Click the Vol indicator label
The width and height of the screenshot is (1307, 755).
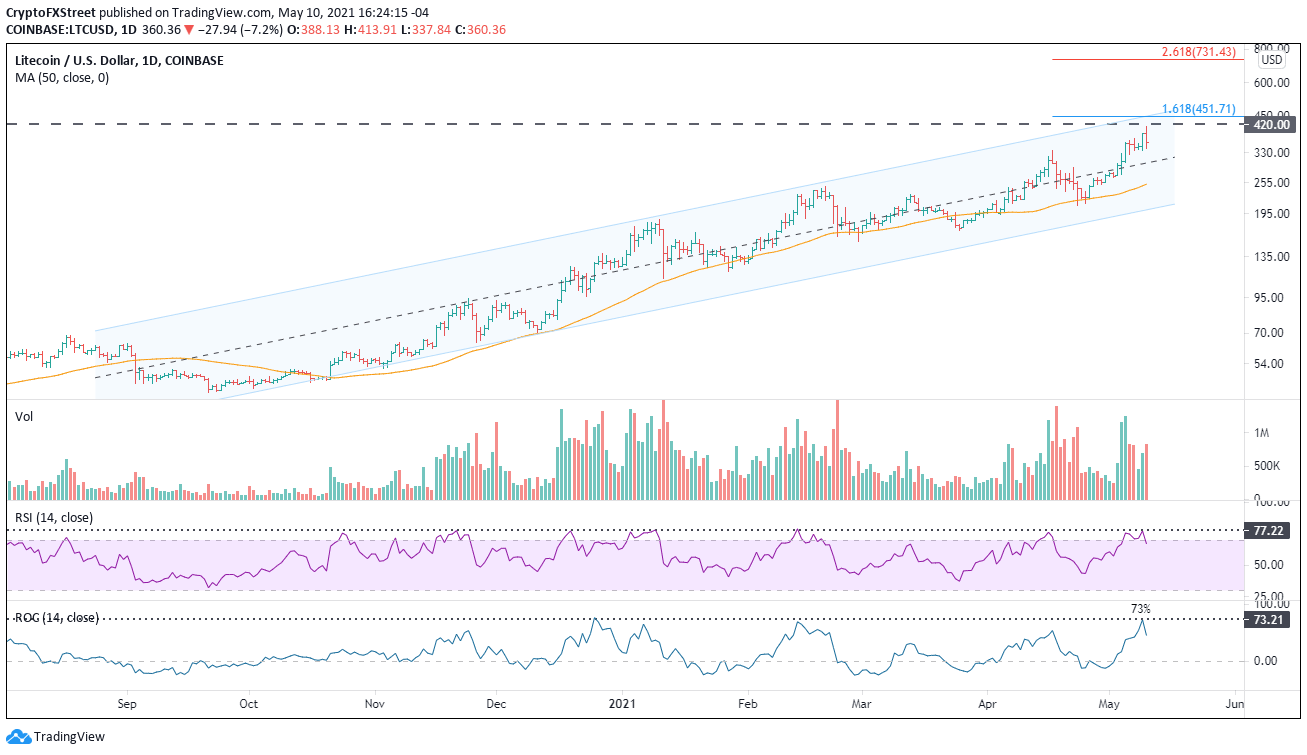24,416
